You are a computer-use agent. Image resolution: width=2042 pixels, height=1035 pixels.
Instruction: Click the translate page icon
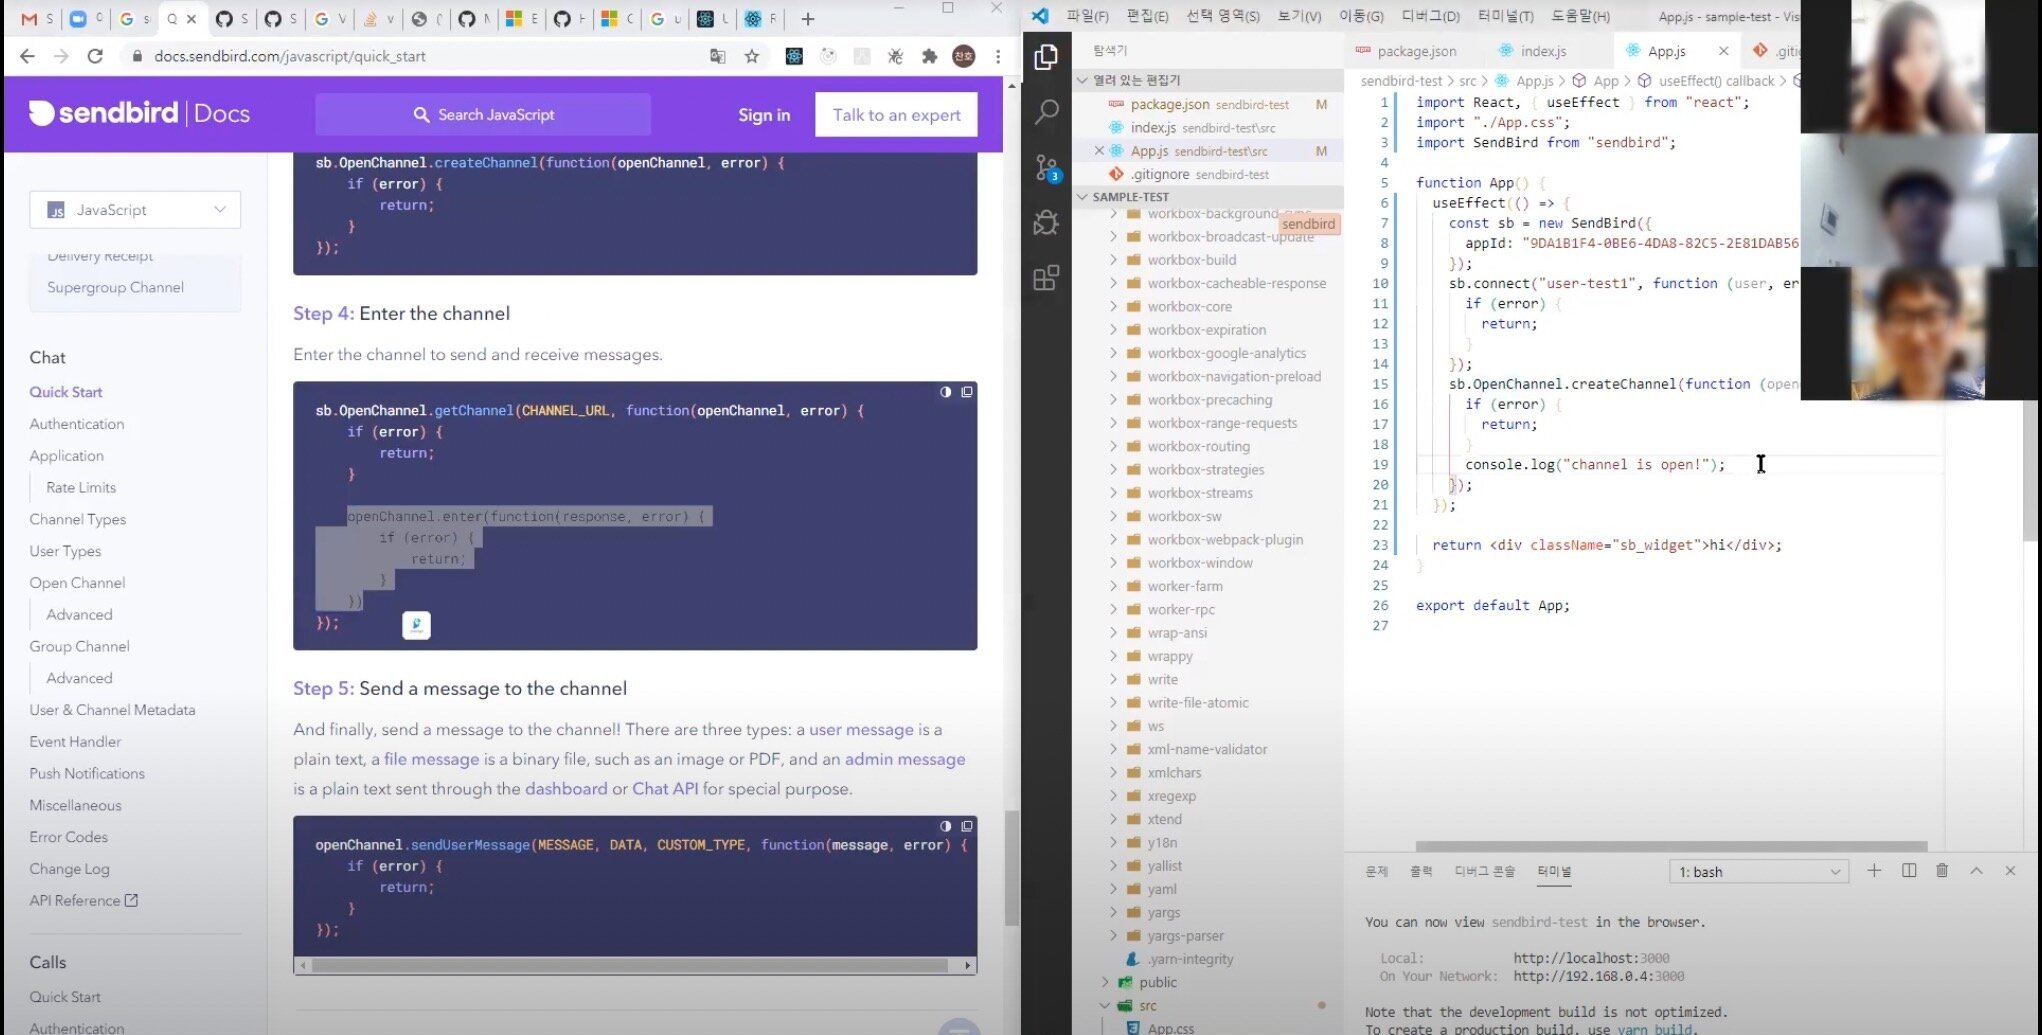718,56
